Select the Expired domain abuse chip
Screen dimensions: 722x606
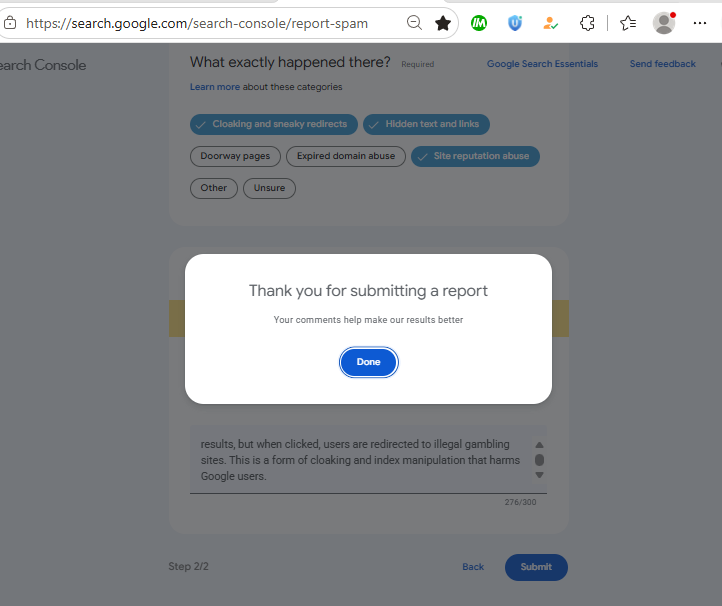point(346,157)
